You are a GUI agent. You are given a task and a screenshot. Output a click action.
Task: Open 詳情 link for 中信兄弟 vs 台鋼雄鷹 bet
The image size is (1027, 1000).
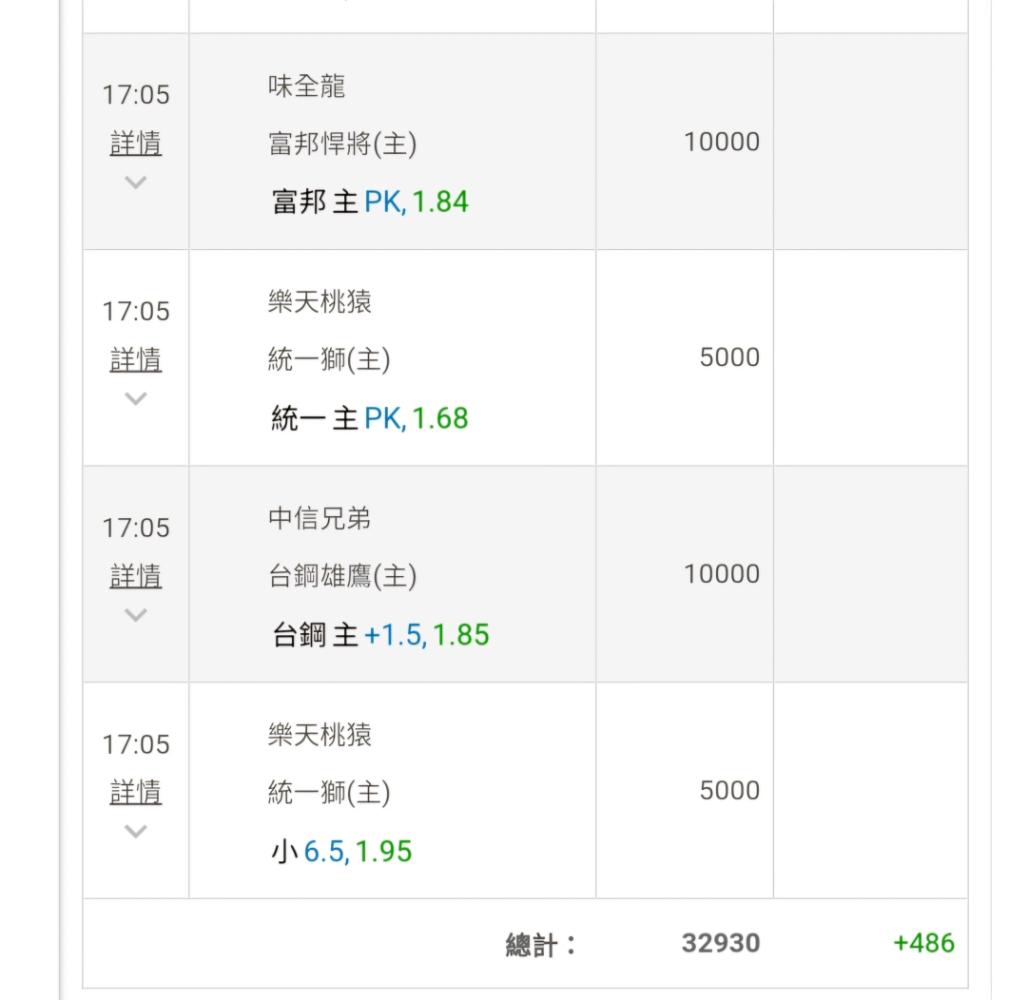coord(136,576)
